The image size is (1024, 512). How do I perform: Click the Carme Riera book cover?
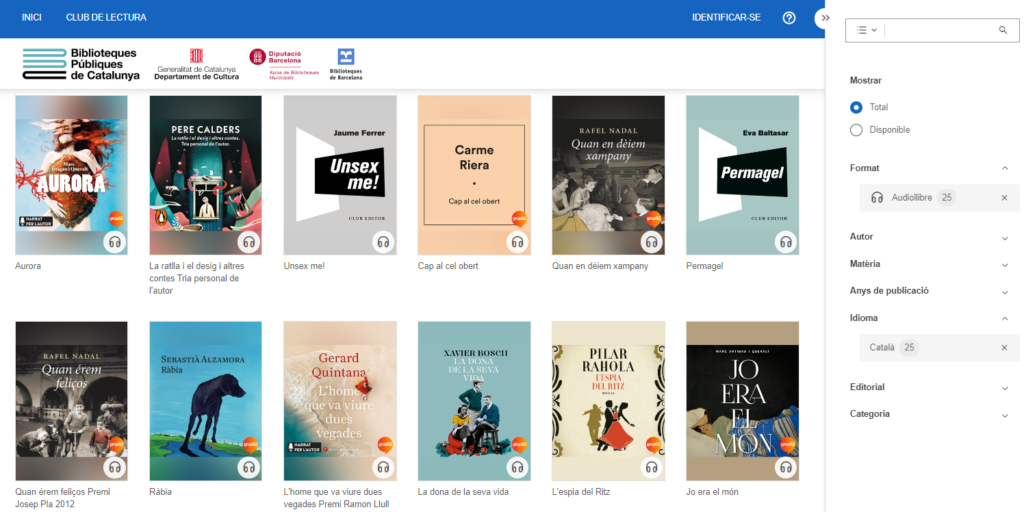(474, 175)
